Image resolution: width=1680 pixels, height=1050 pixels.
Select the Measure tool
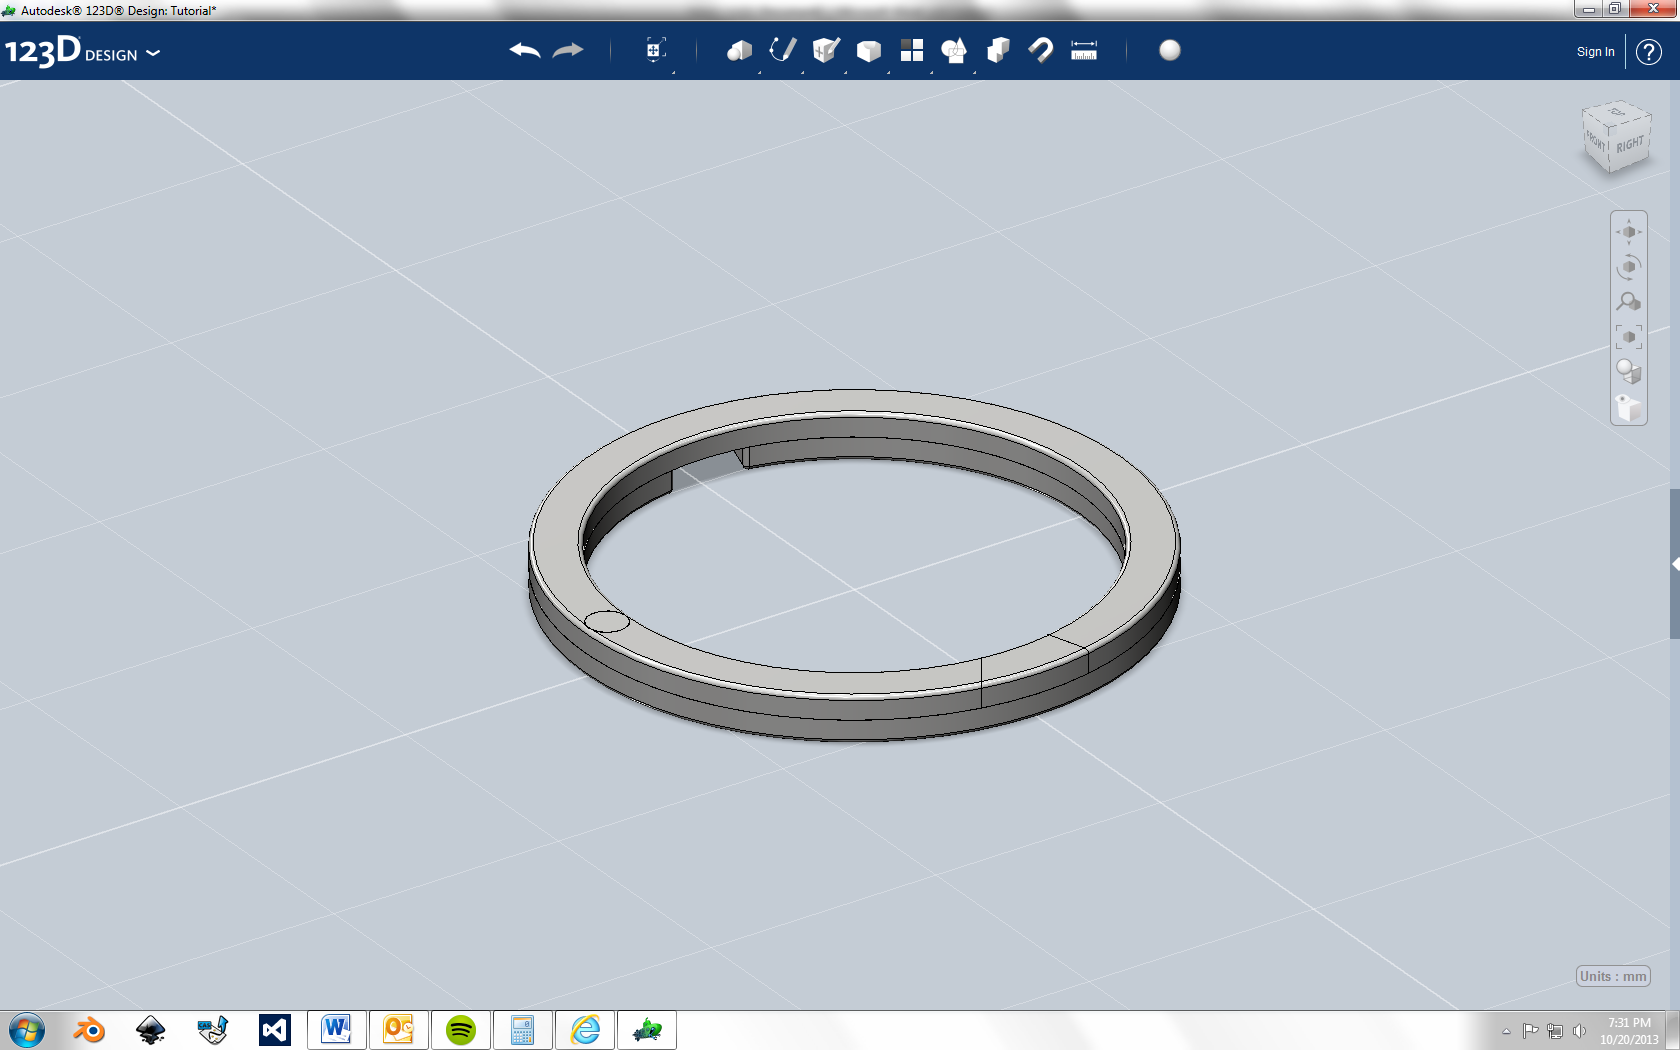click(x=1082, y=49)
